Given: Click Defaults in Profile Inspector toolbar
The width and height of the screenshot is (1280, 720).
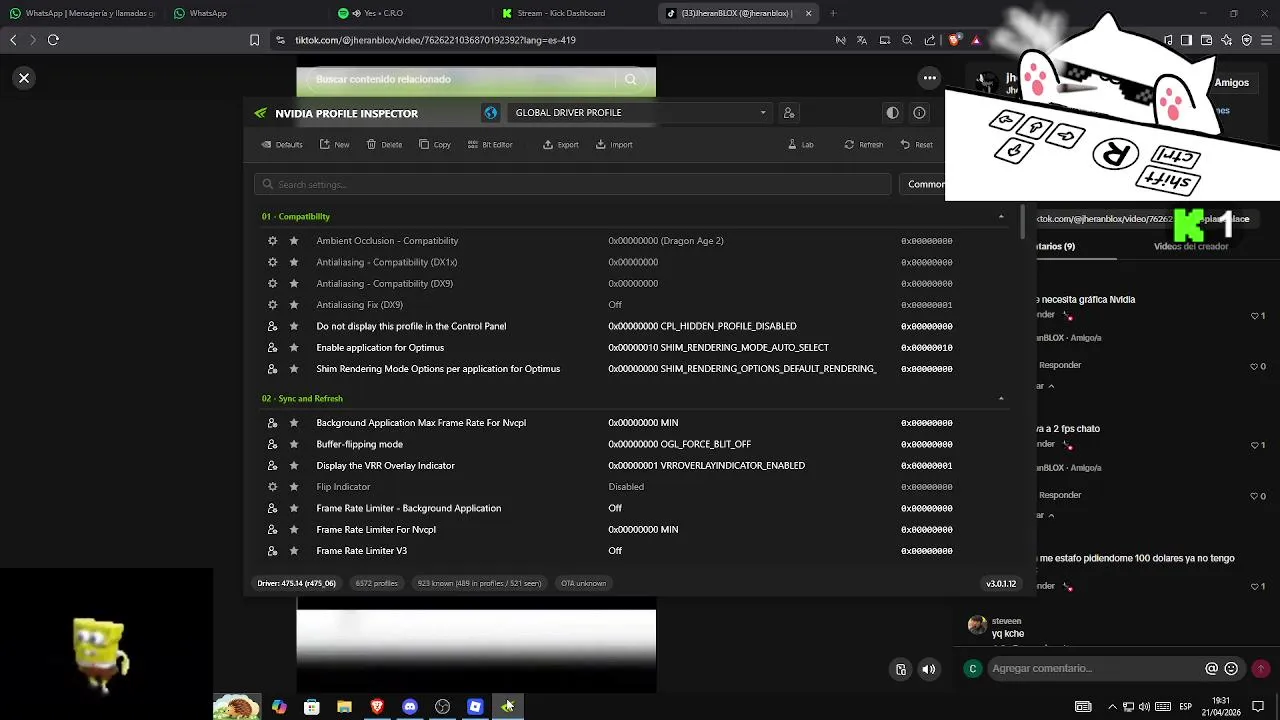Looking at the screenshot, I should 282,144.
